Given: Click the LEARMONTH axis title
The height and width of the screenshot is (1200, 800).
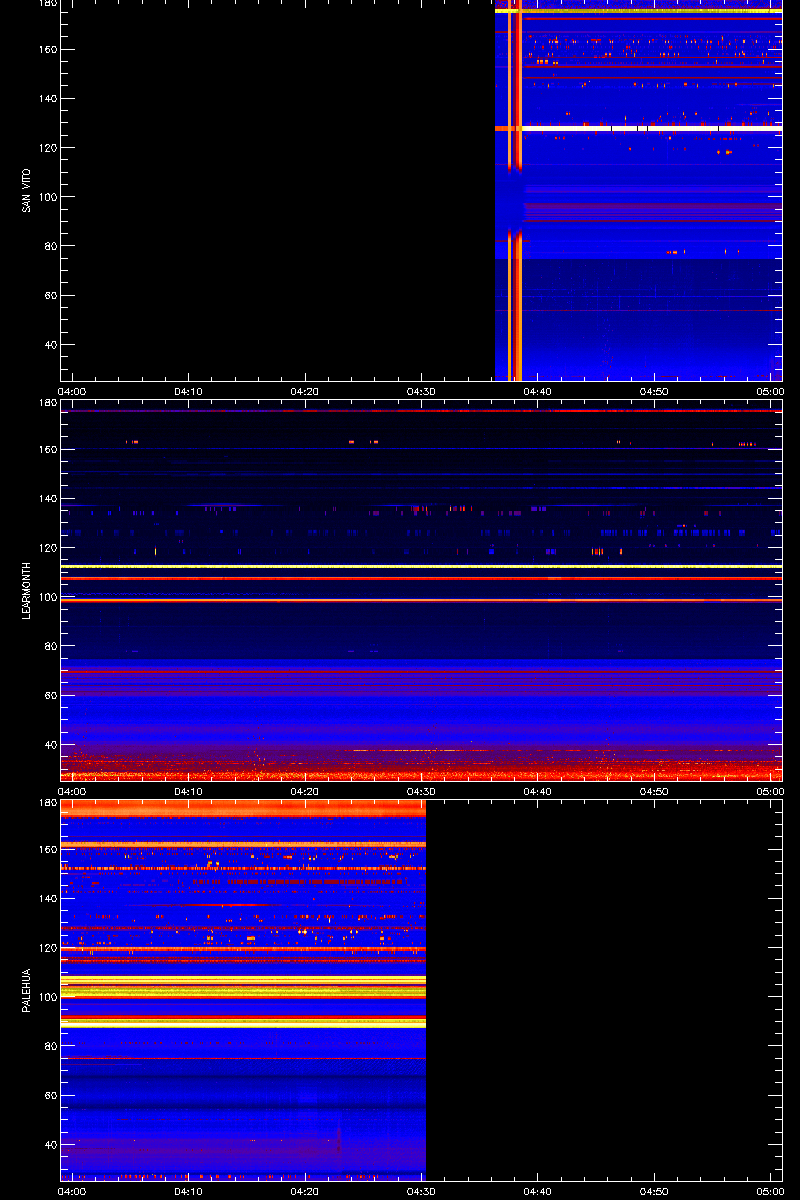Looking at the screenshot, I should pos(27,589).
